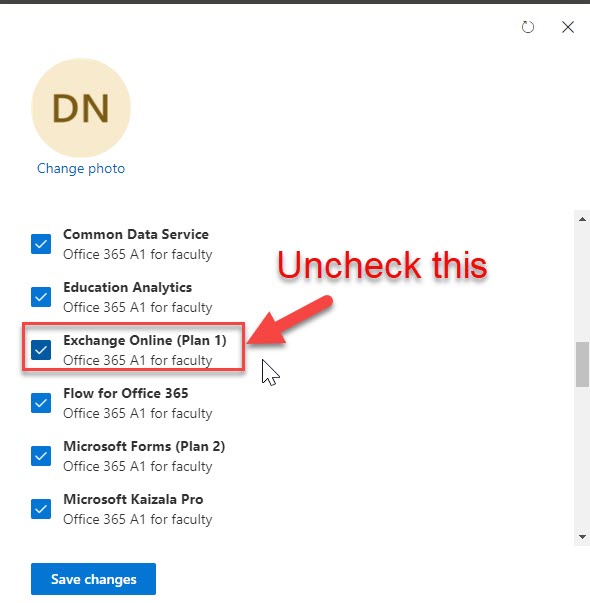Toggle the Microsoft Kaizala Pro checkbox
The height and width of the screenshot is (603, 590).
click(41, 509)
